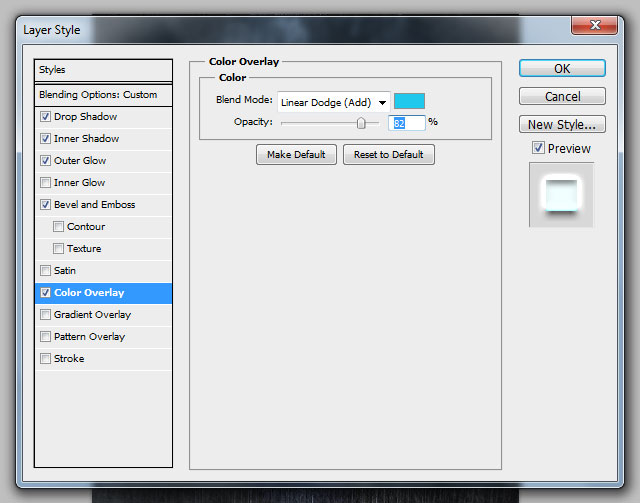Image resolution: width=640 pixels, height=503 pixels.
Task: Click the Make Default button
Action: click(x=296, y=155)
